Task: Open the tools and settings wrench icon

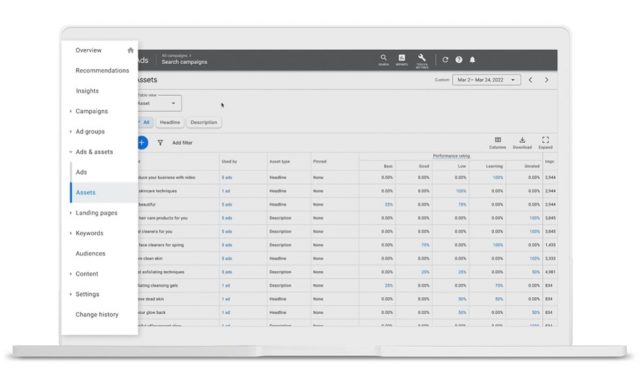Action: [422, 58]
